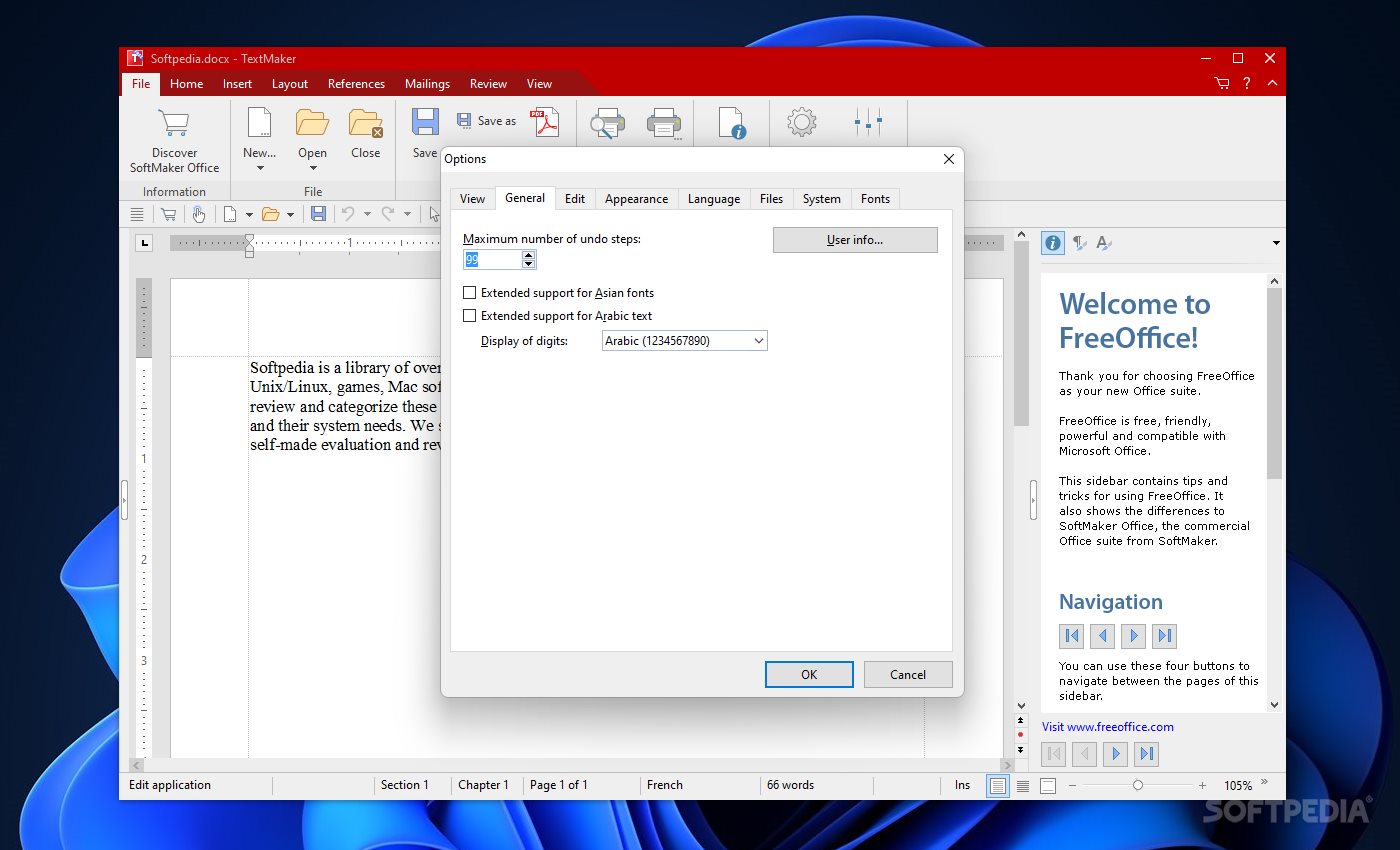
Task: Click the Print printer icon in ribbon
Action: (664, 124)
